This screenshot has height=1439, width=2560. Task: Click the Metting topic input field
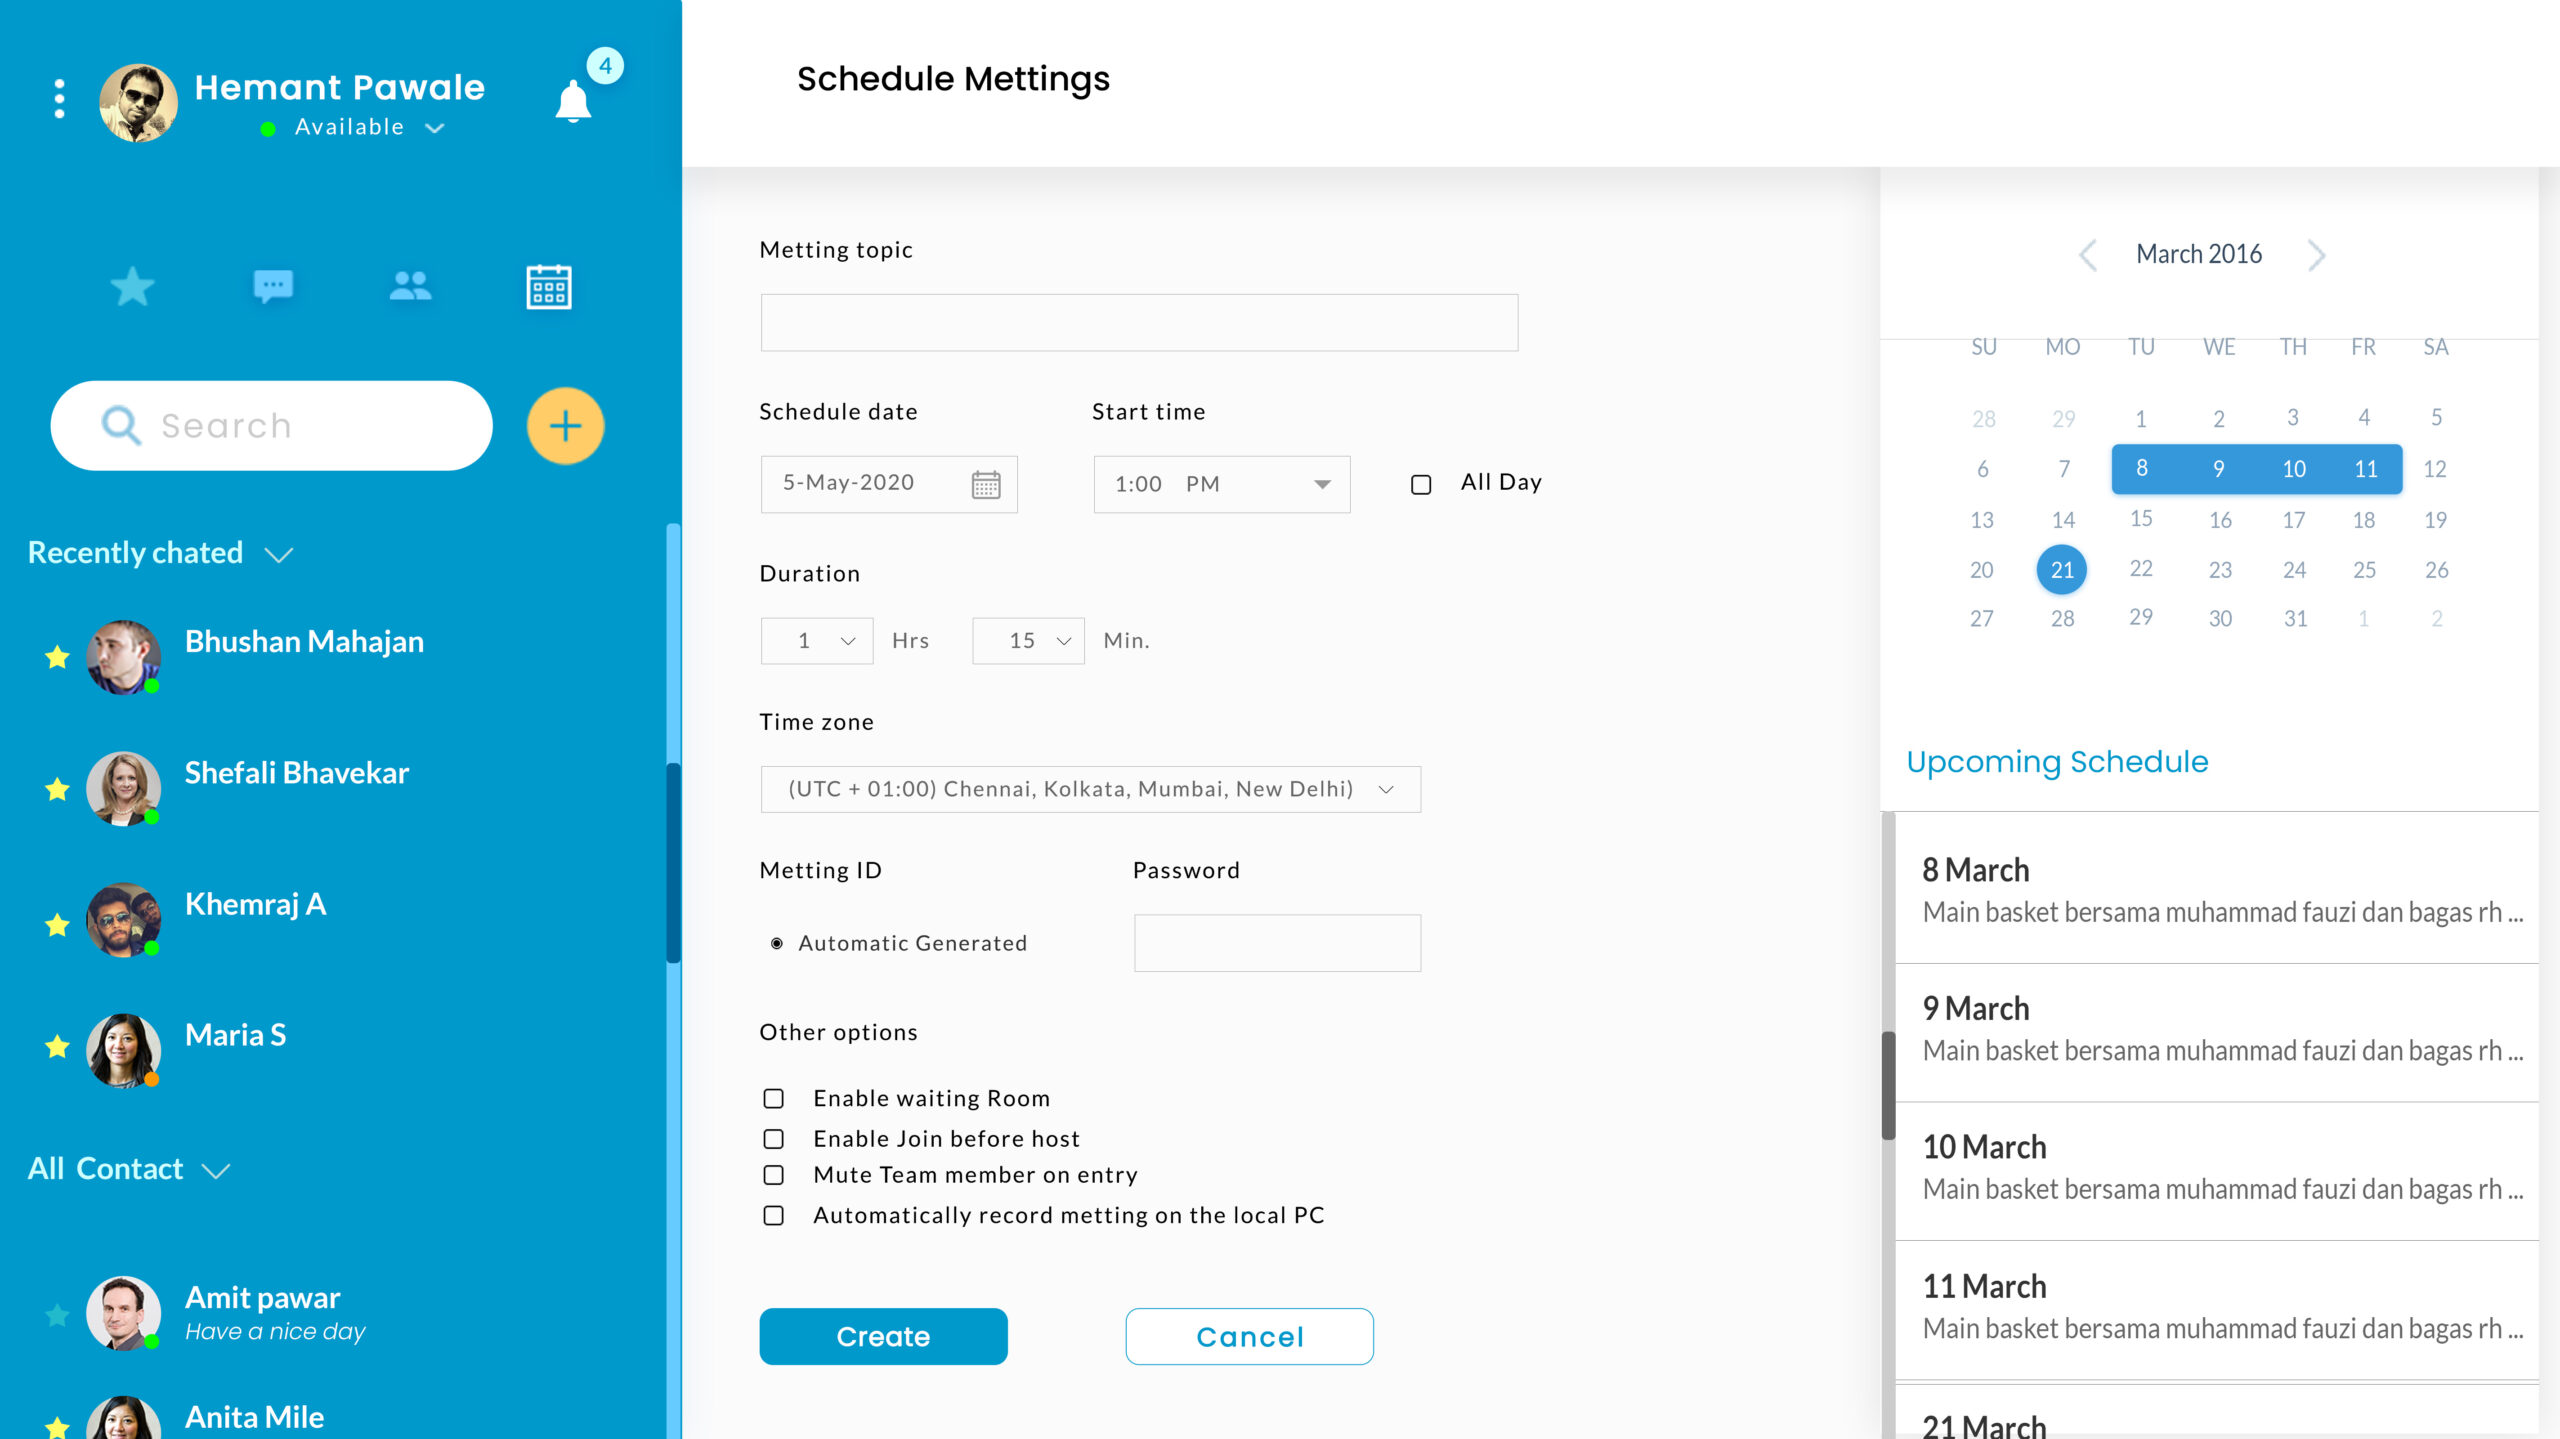pos(1140,323)
